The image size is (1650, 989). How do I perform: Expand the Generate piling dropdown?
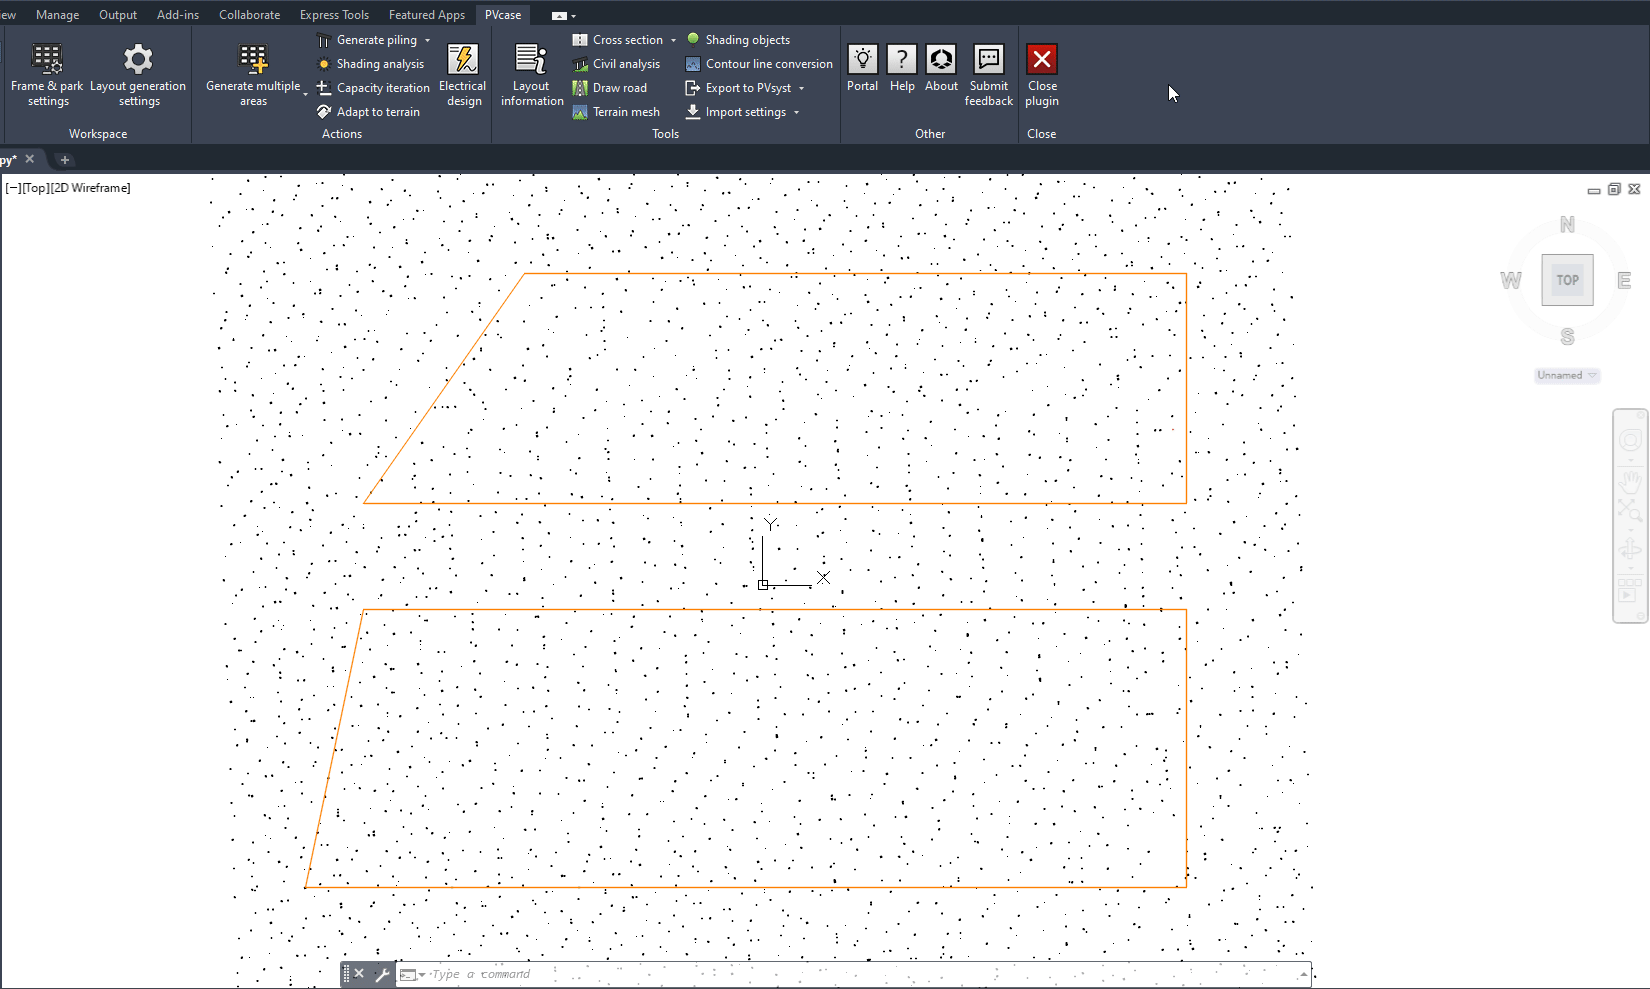pyautogui.click(x=427, y=41)
